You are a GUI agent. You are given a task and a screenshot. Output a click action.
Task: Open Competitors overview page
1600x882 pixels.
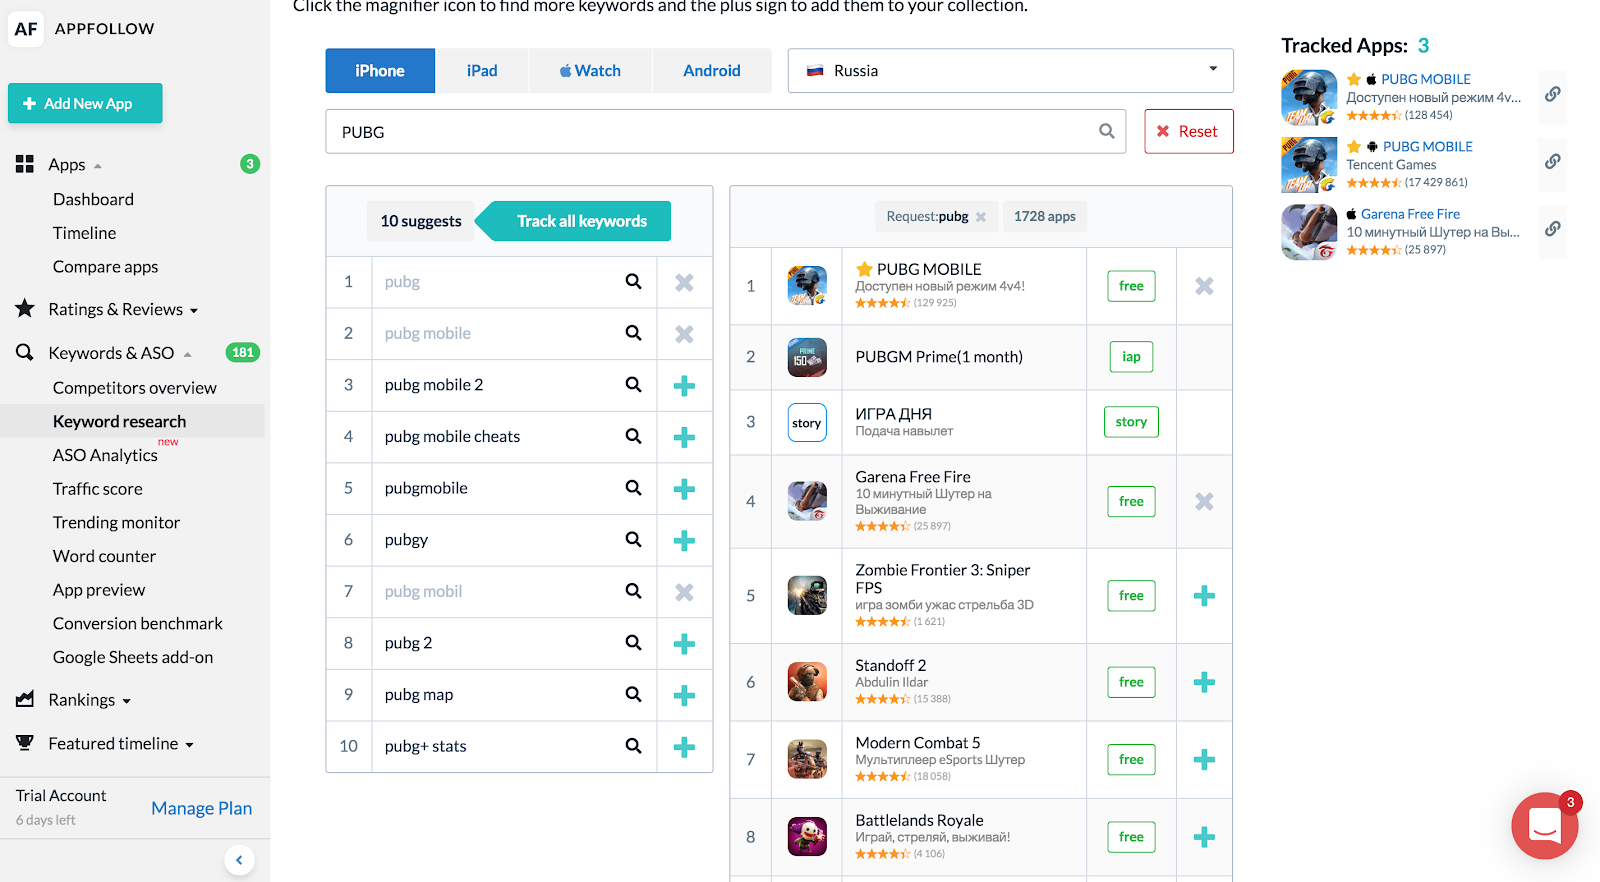click(134, 388)
